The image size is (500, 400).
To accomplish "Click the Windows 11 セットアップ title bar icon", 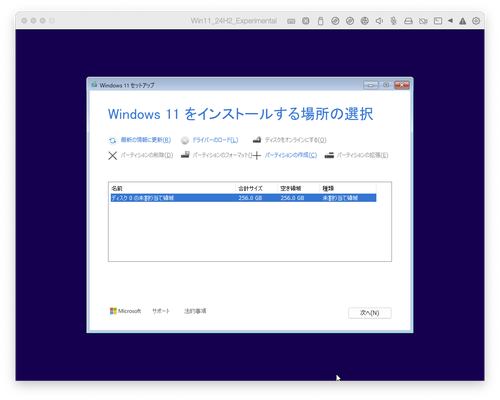I will pyautogui.click(x=94, y=85).
